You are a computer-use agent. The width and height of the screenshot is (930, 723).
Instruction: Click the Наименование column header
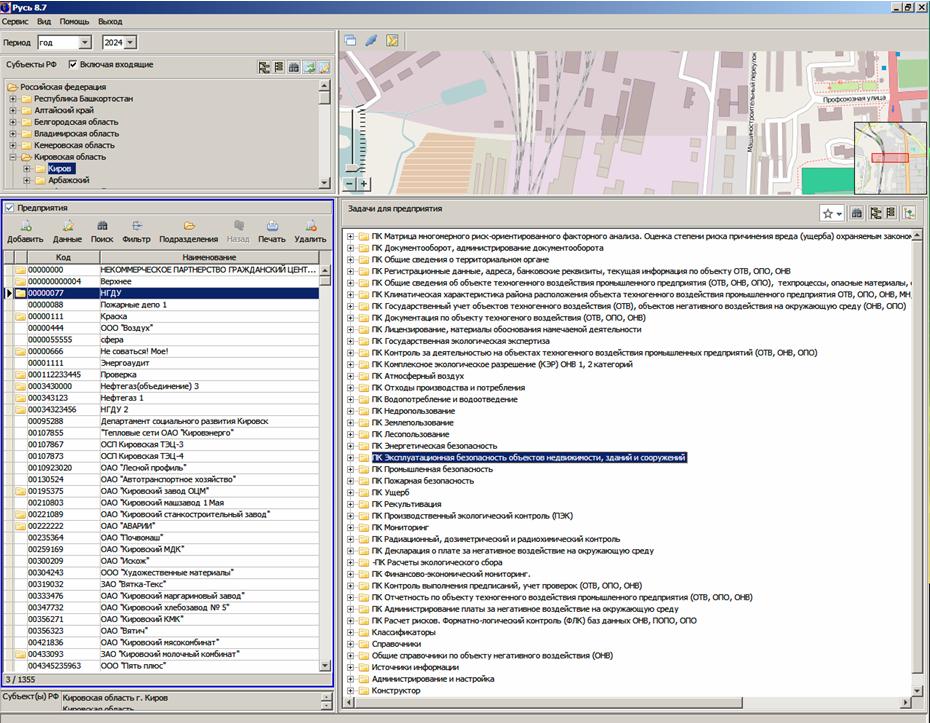click(207, 257)
